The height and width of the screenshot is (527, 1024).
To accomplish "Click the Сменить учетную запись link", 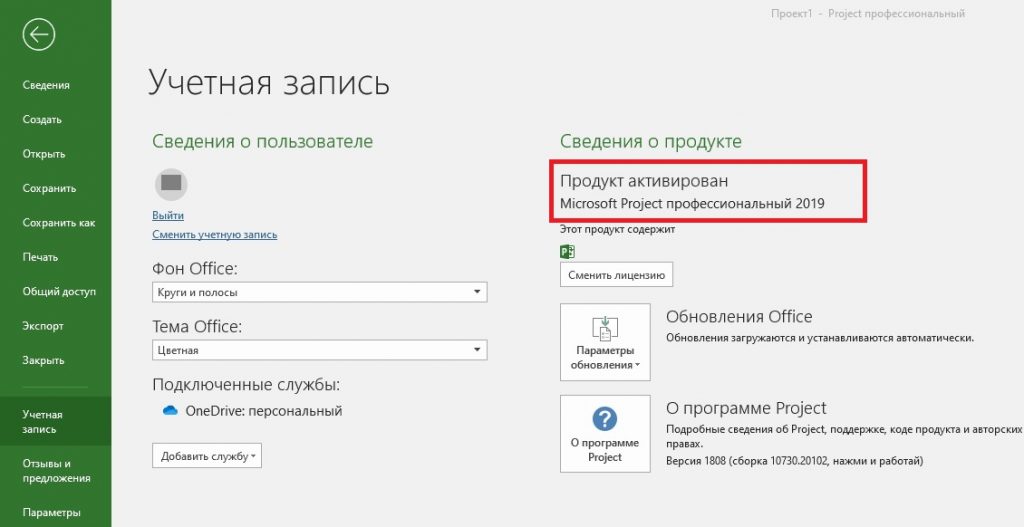I will click(214, 234).
